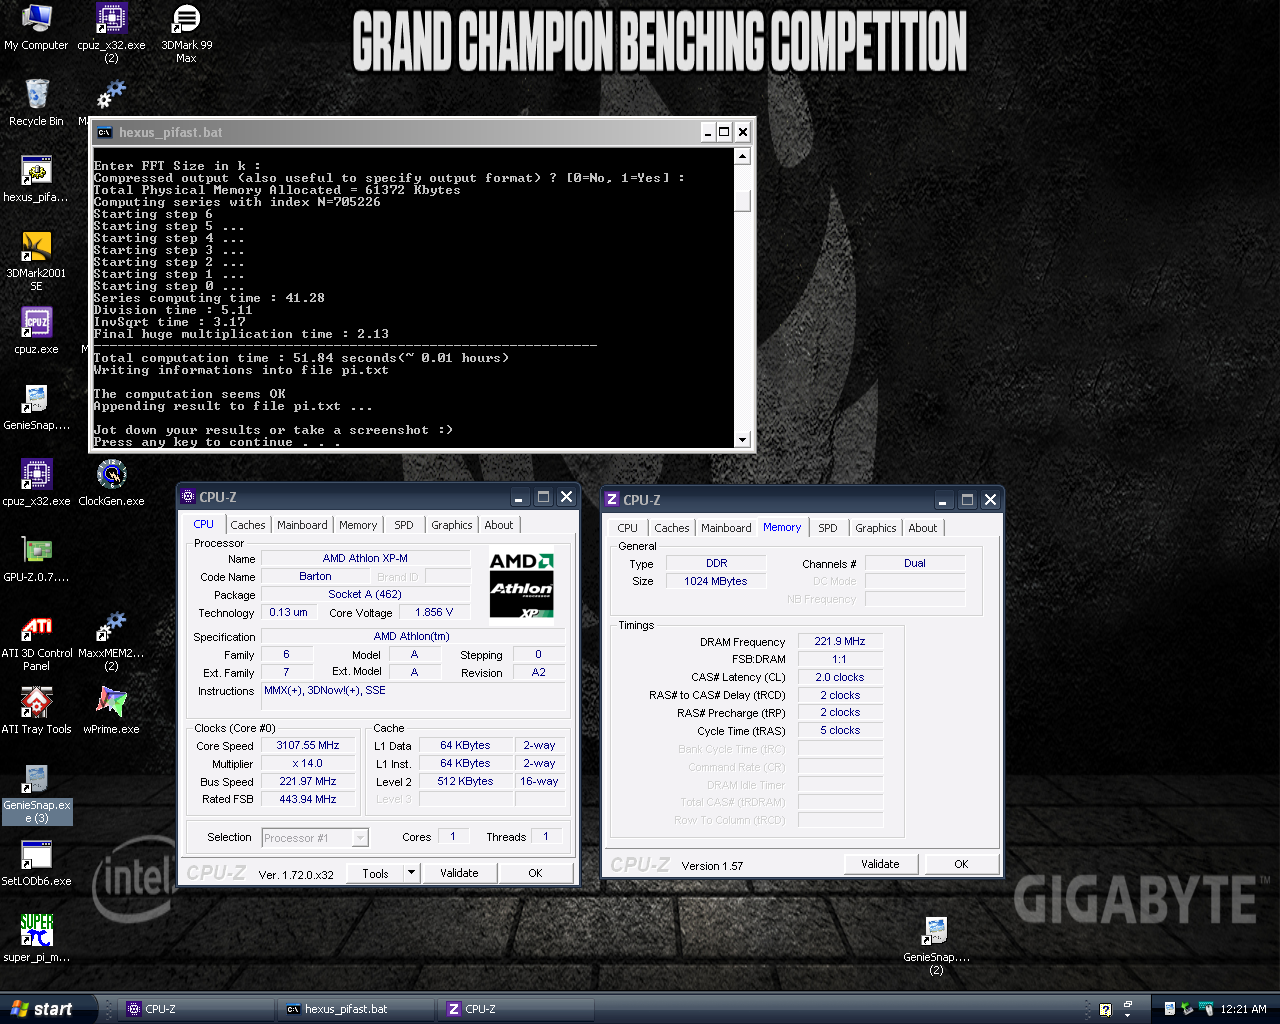
Task: Click help question mark tray icon
Action: pyautogui.click(x=1105, y=1010)
